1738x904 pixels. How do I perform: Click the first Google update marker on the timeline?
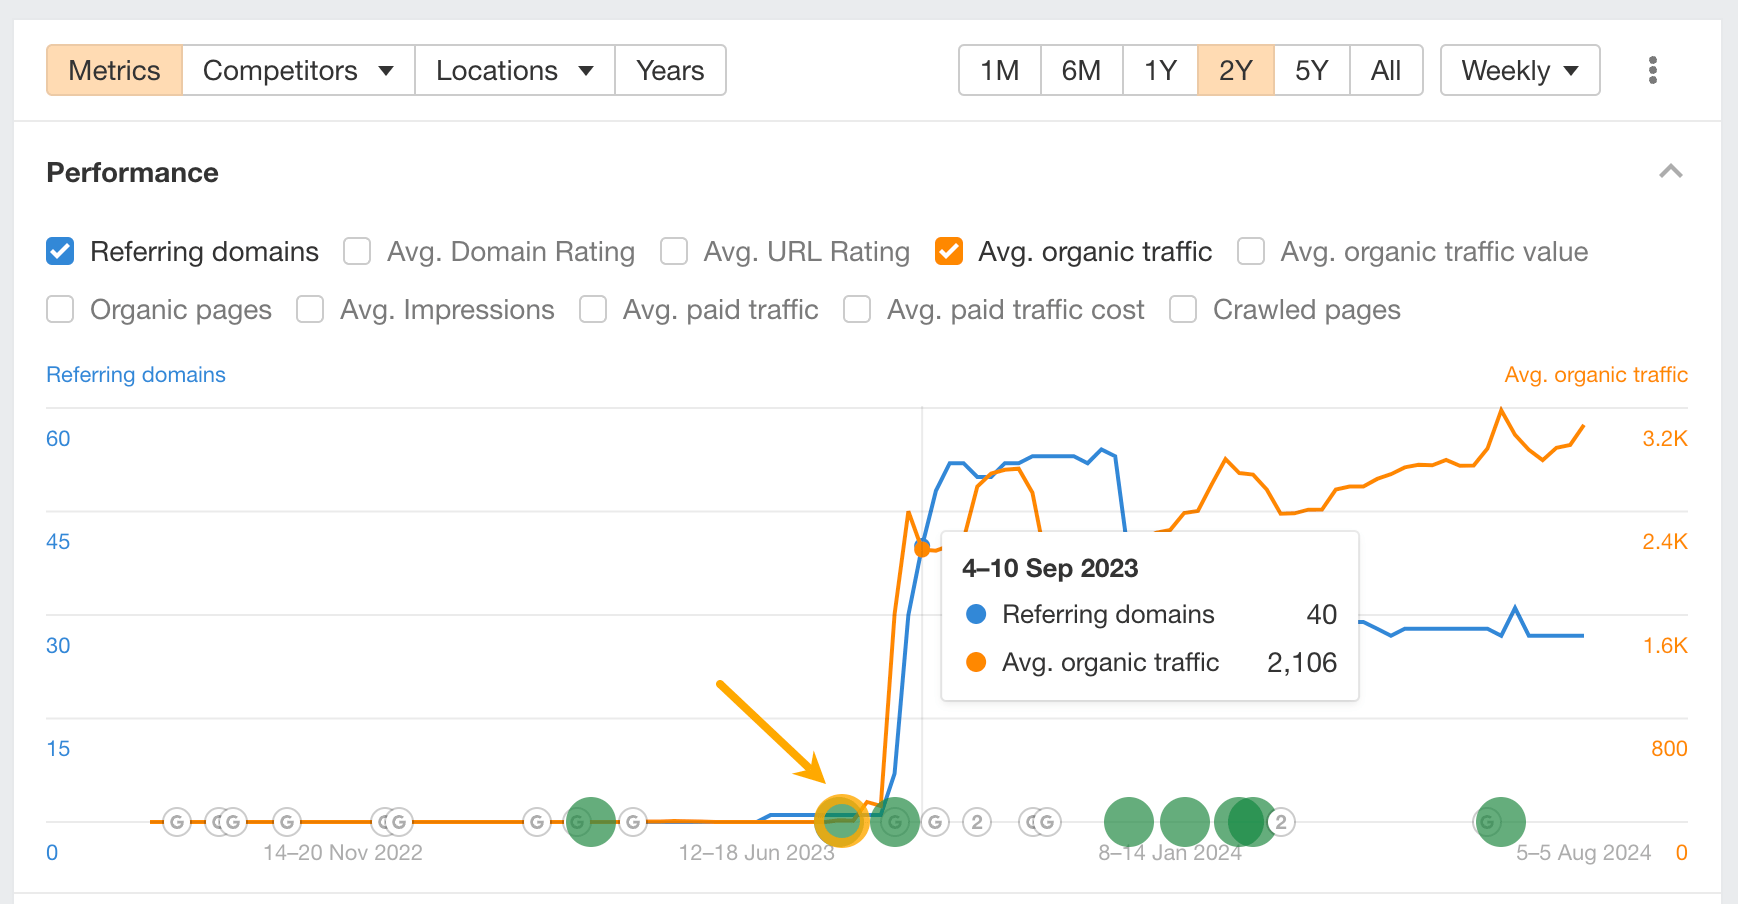pos(177,822)
